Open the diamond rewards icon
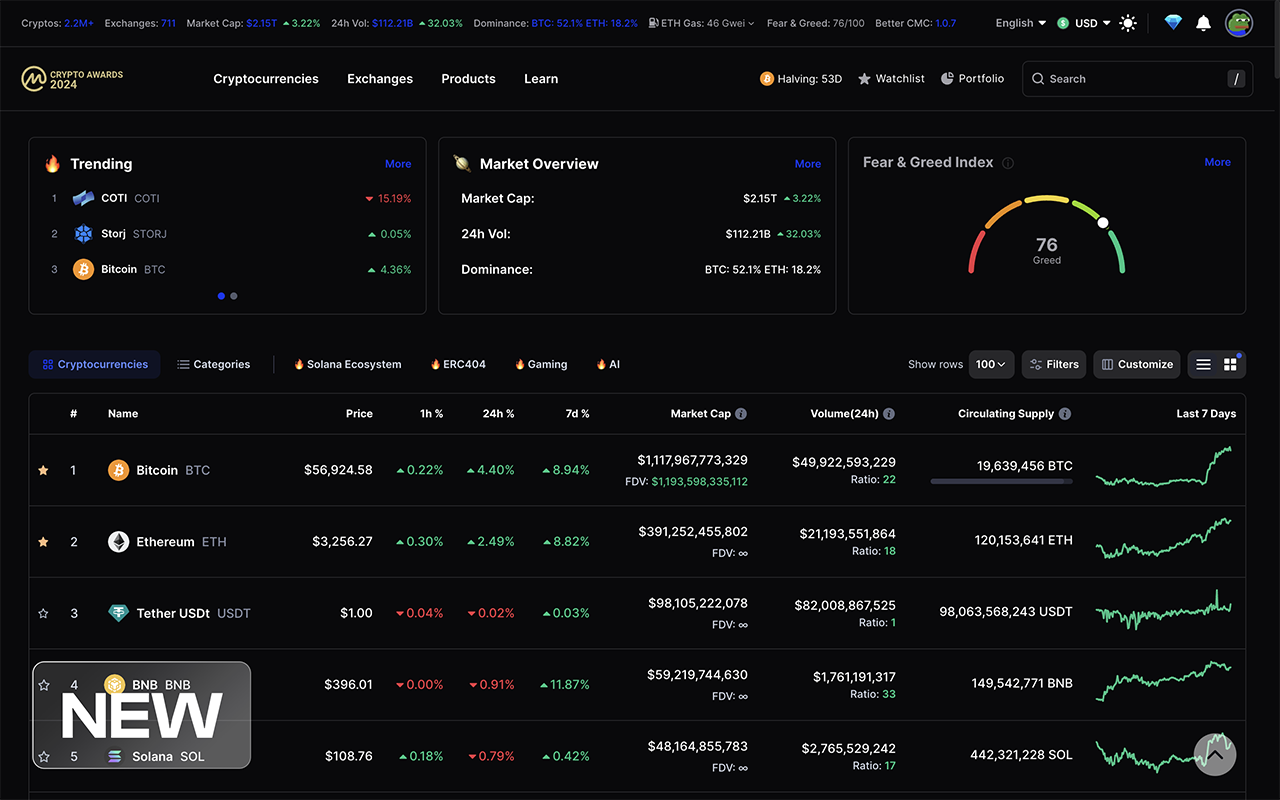The image size is (1280, 800). (1173, 23)
